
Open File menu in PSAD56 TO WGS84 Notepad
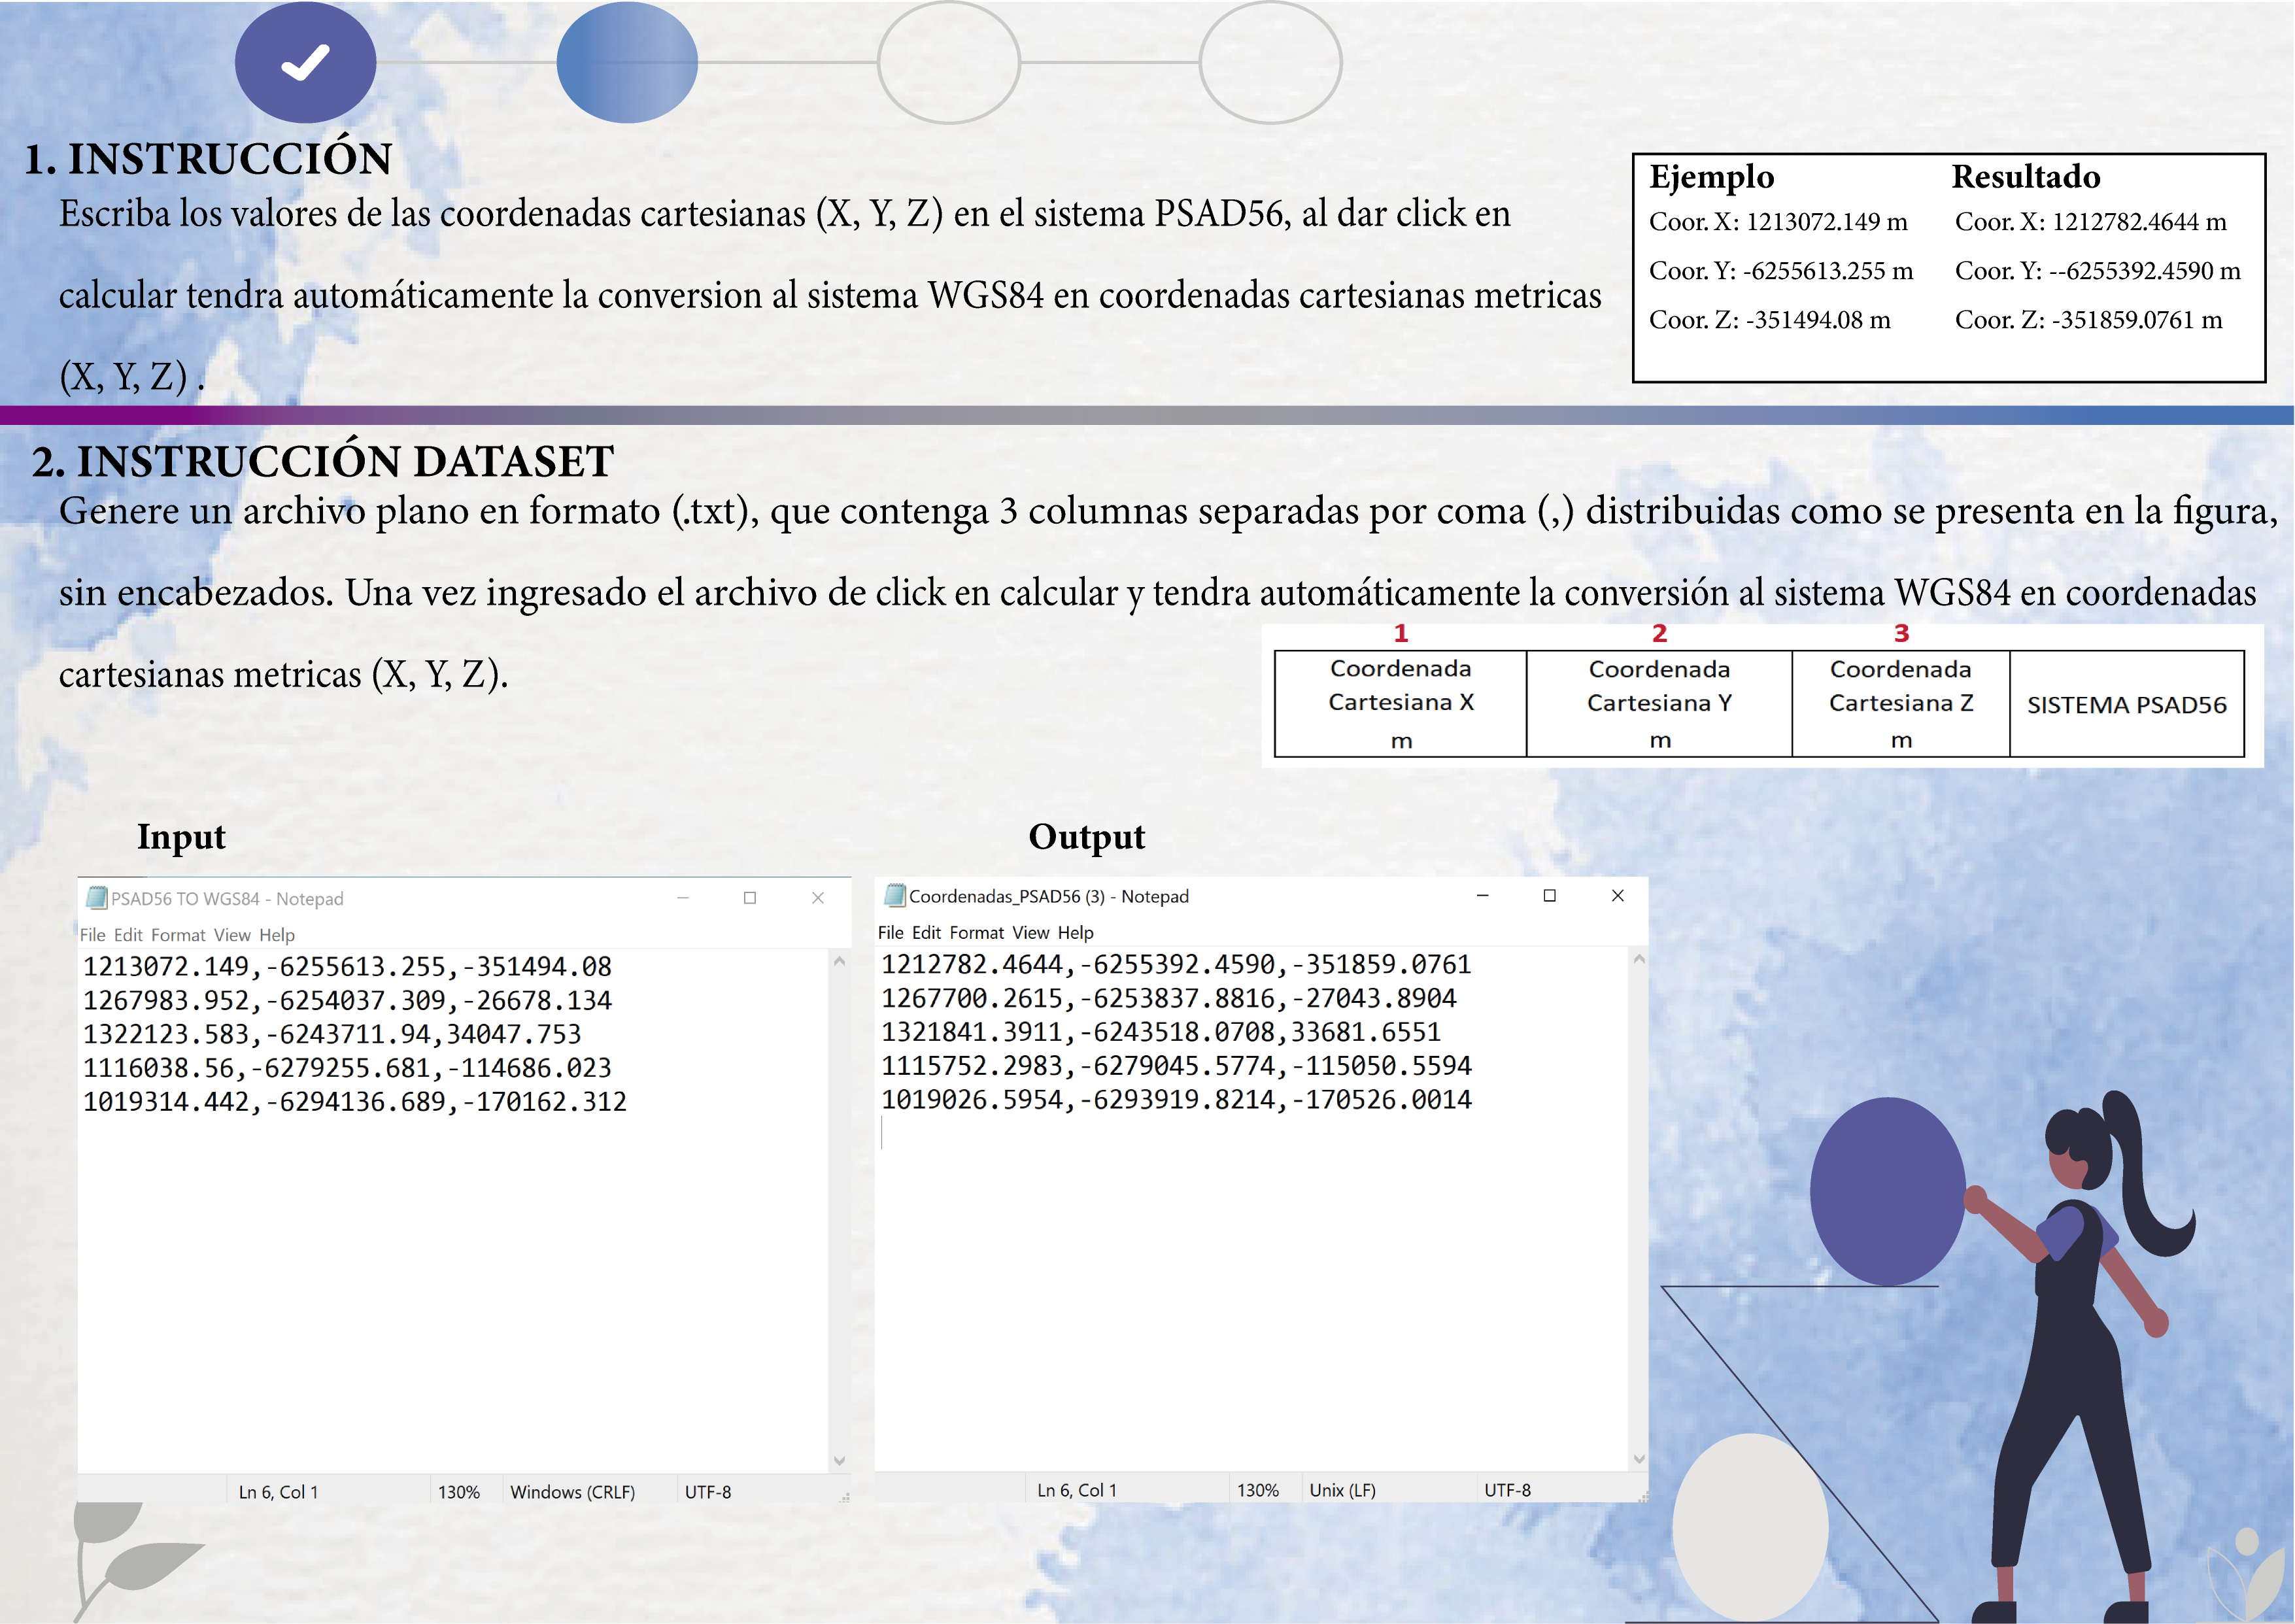[x=92, y=935]
